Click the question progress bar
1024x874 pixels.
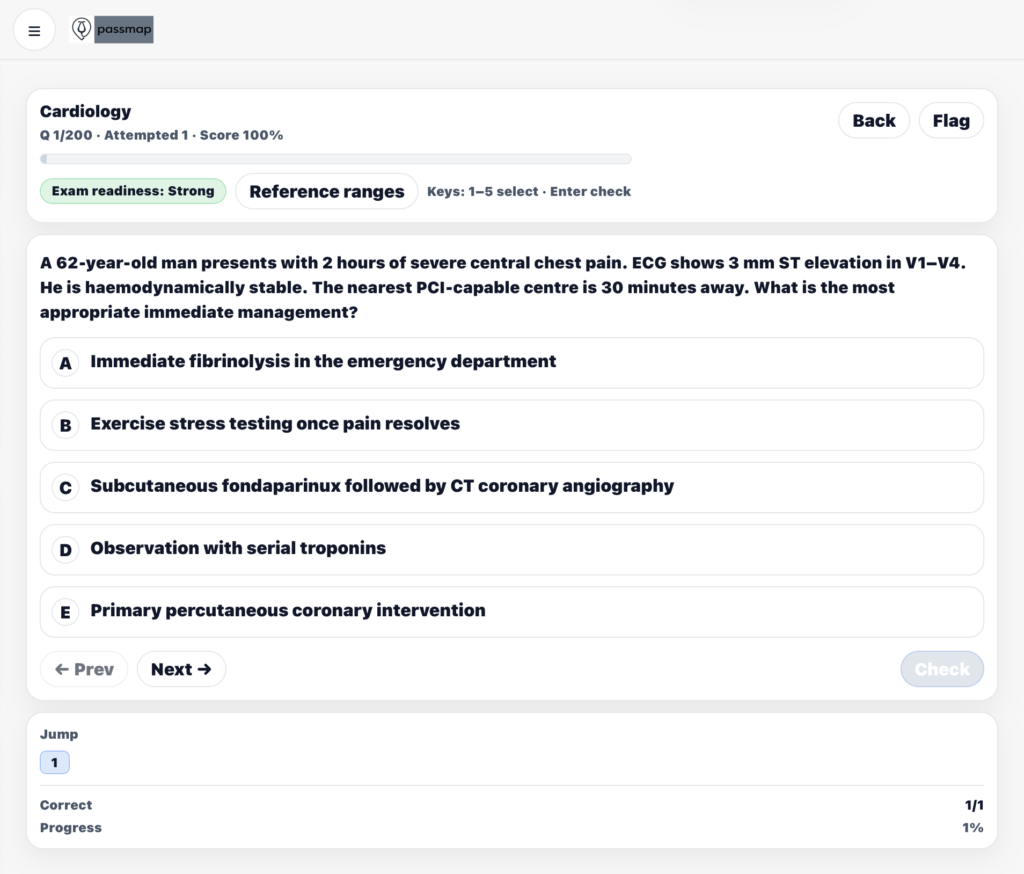point(335,158)
